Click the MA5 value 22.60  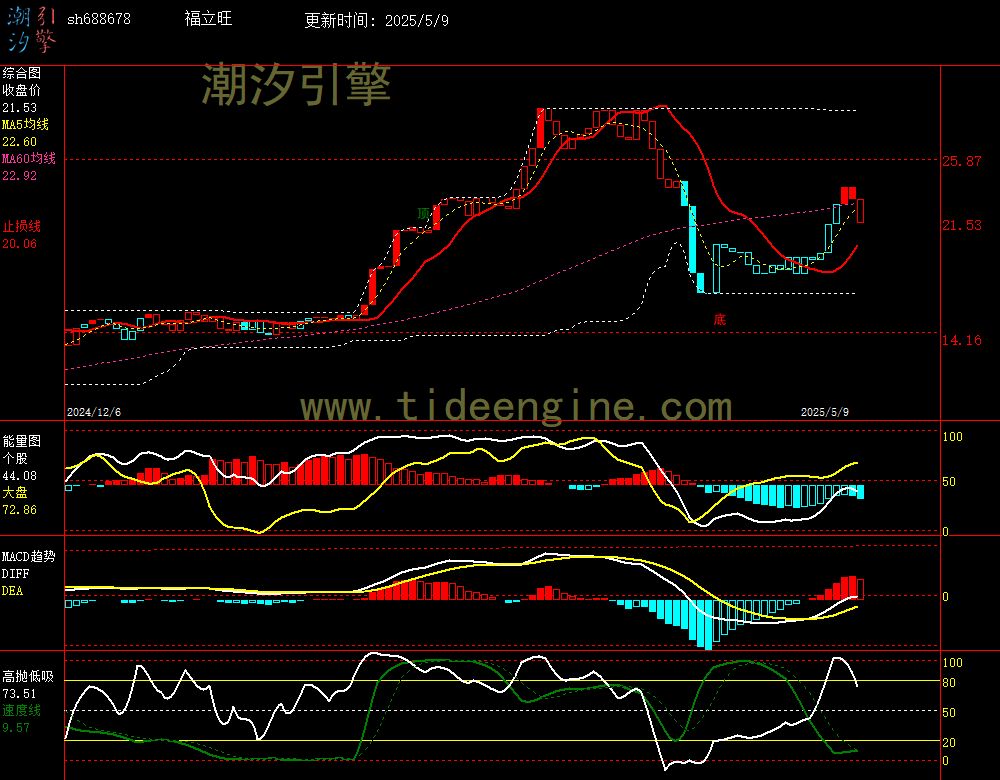coord(19,142)
